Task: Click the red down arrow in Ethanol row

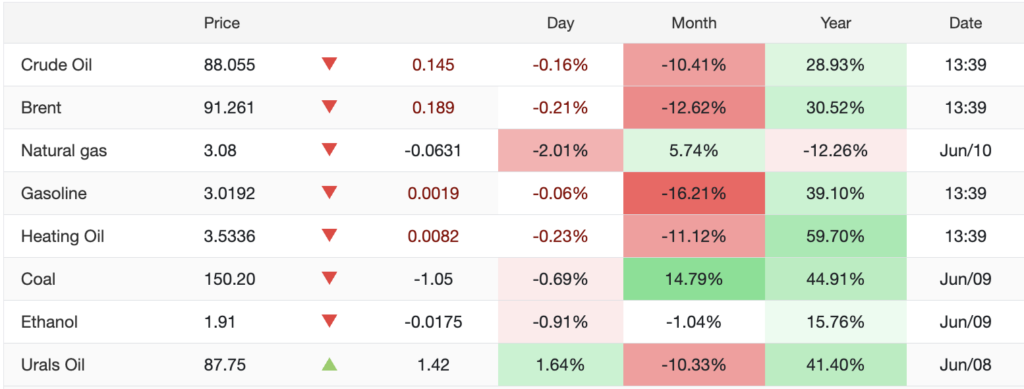Action: pyautogui.click(x=329, y=321)
